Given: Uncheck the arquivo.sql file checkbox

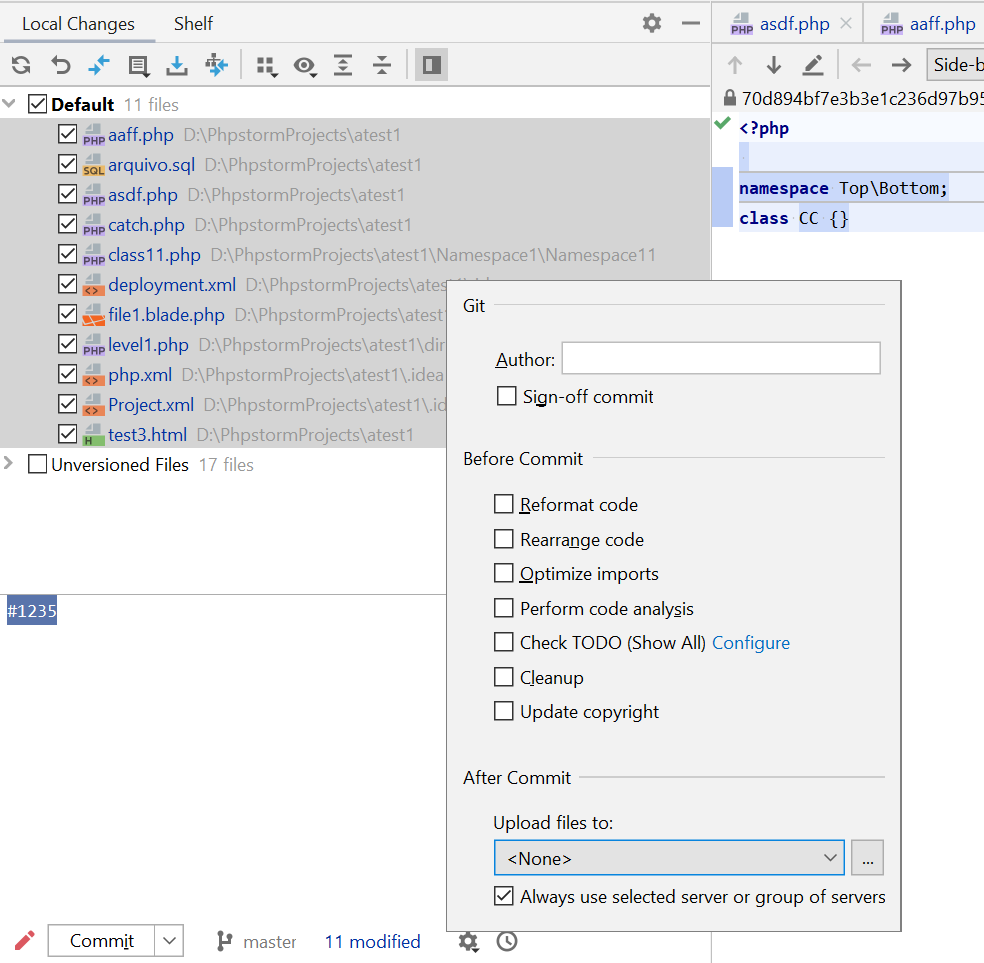Looking at the screenshot, I should (x=67, y=164).
